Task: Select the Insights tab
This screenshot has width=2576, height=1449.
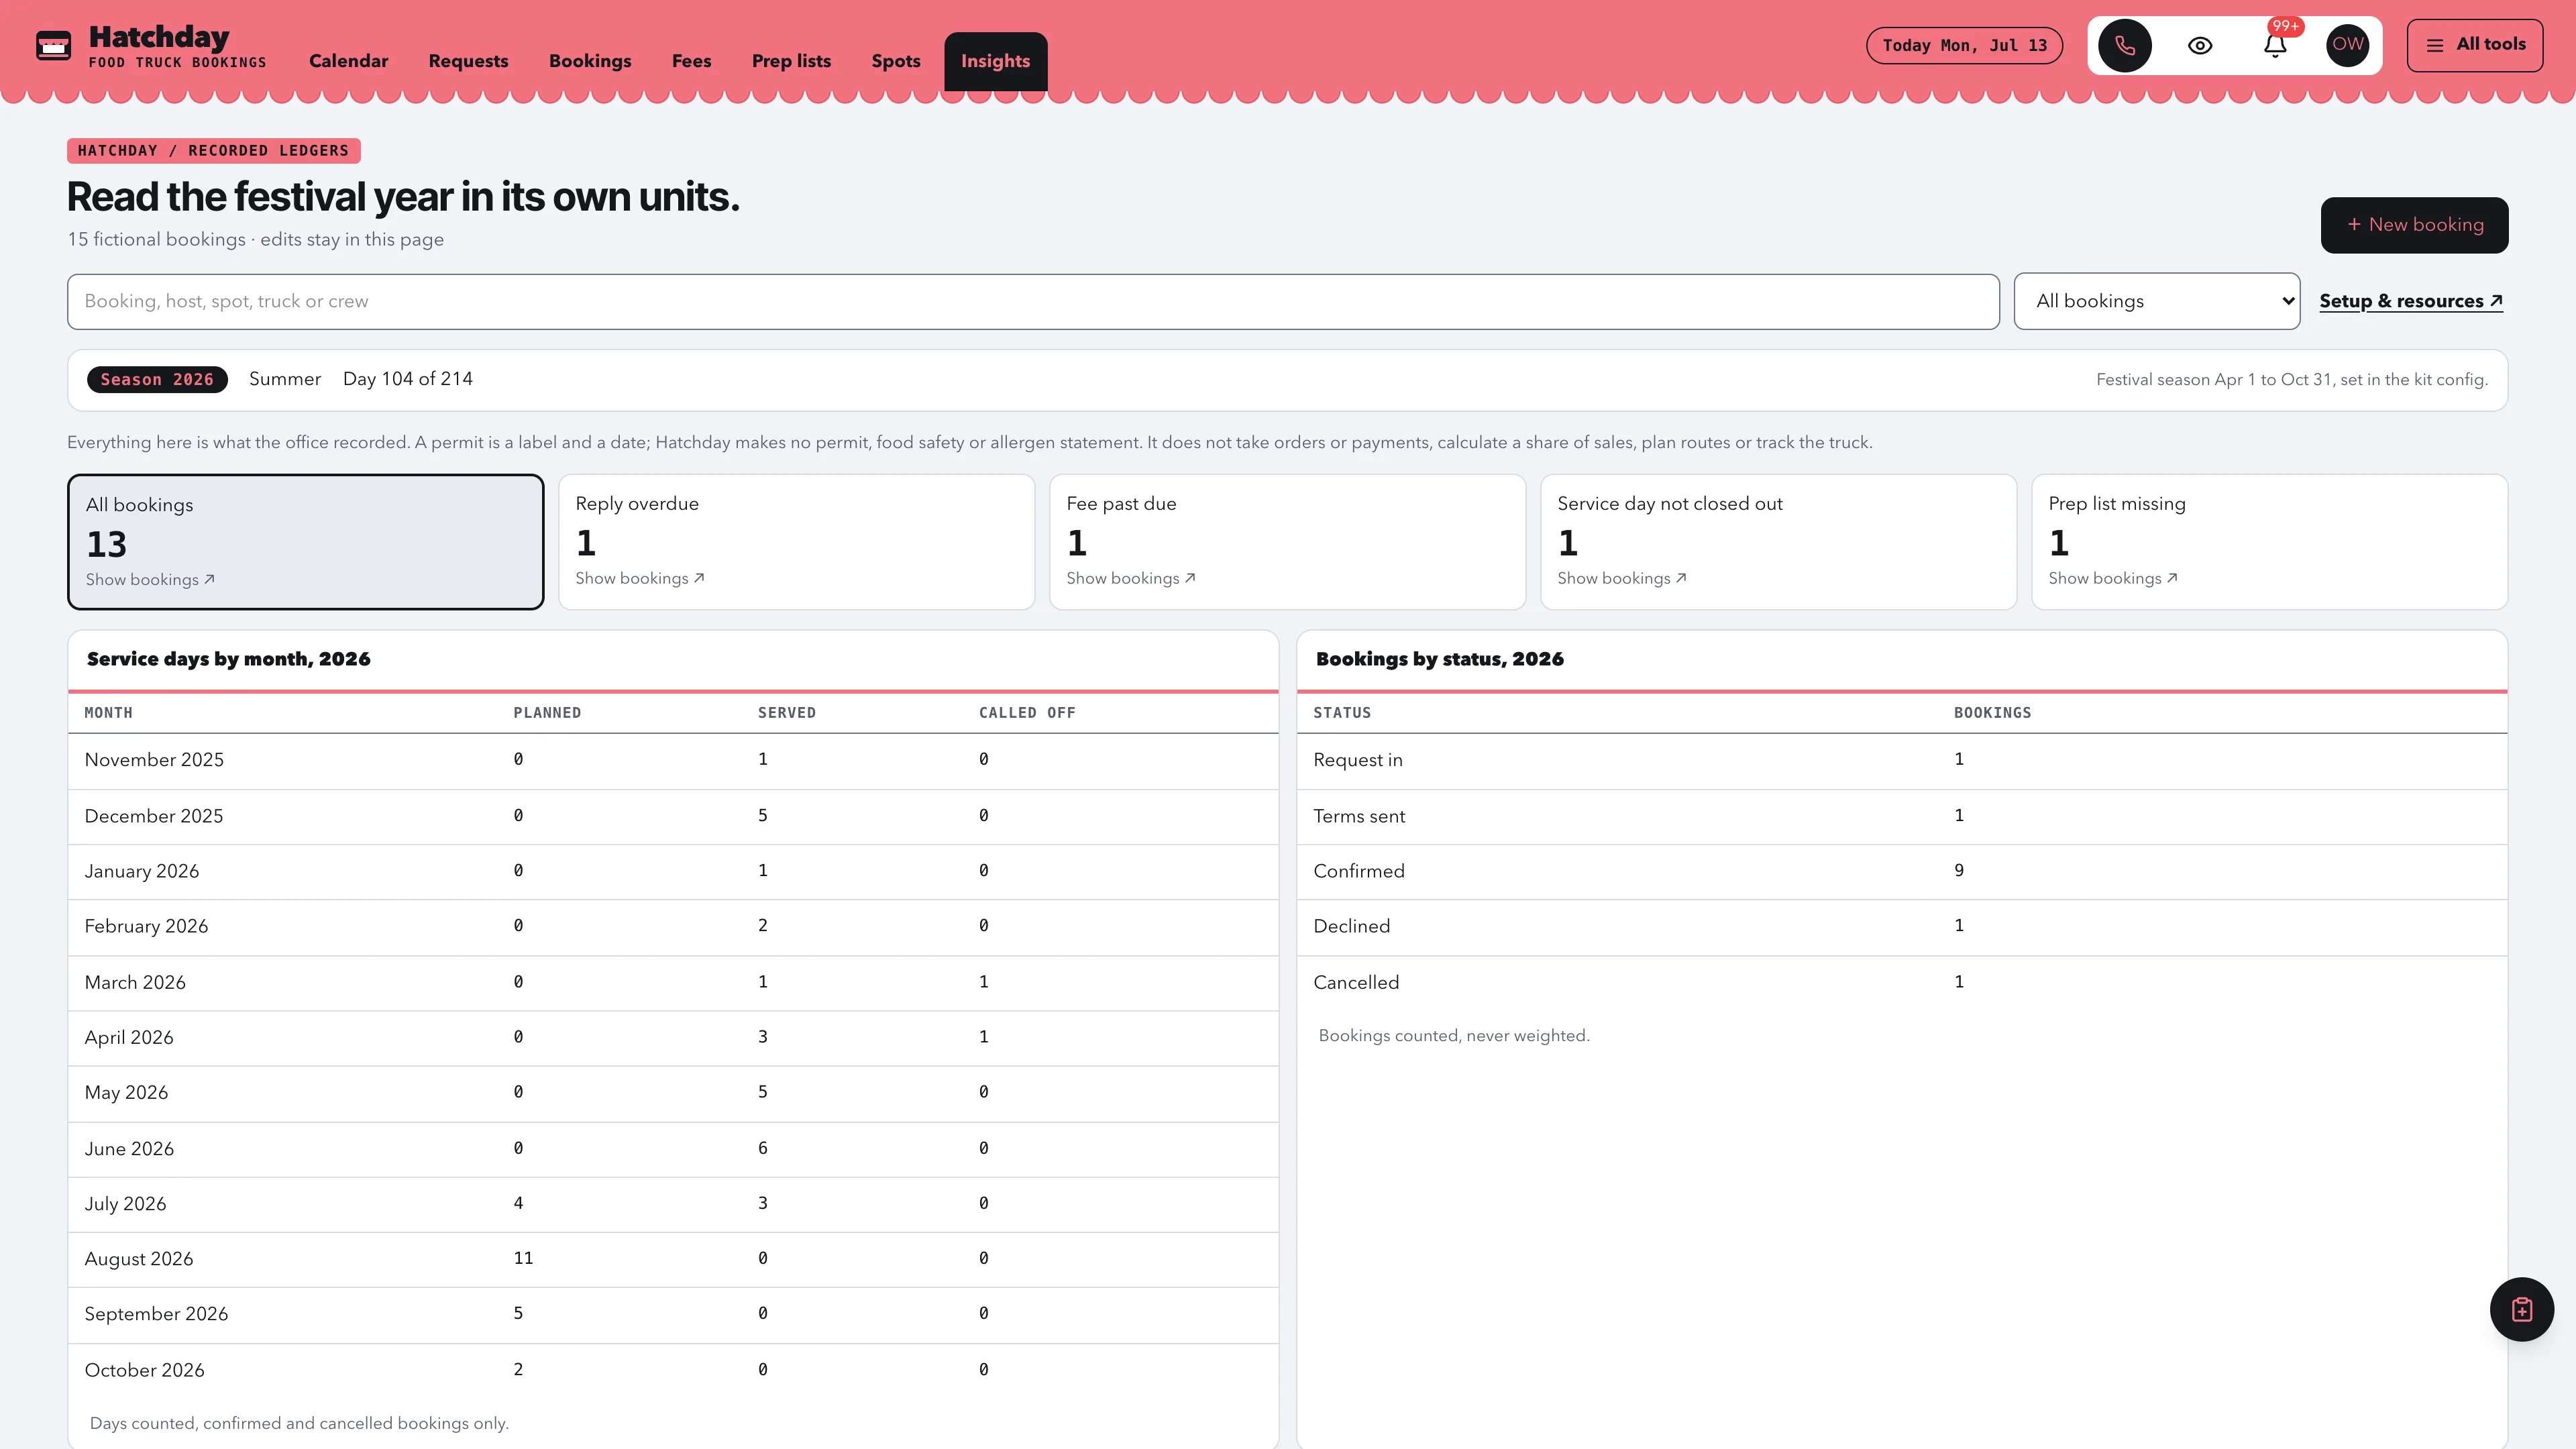Action: coord(995,62)
